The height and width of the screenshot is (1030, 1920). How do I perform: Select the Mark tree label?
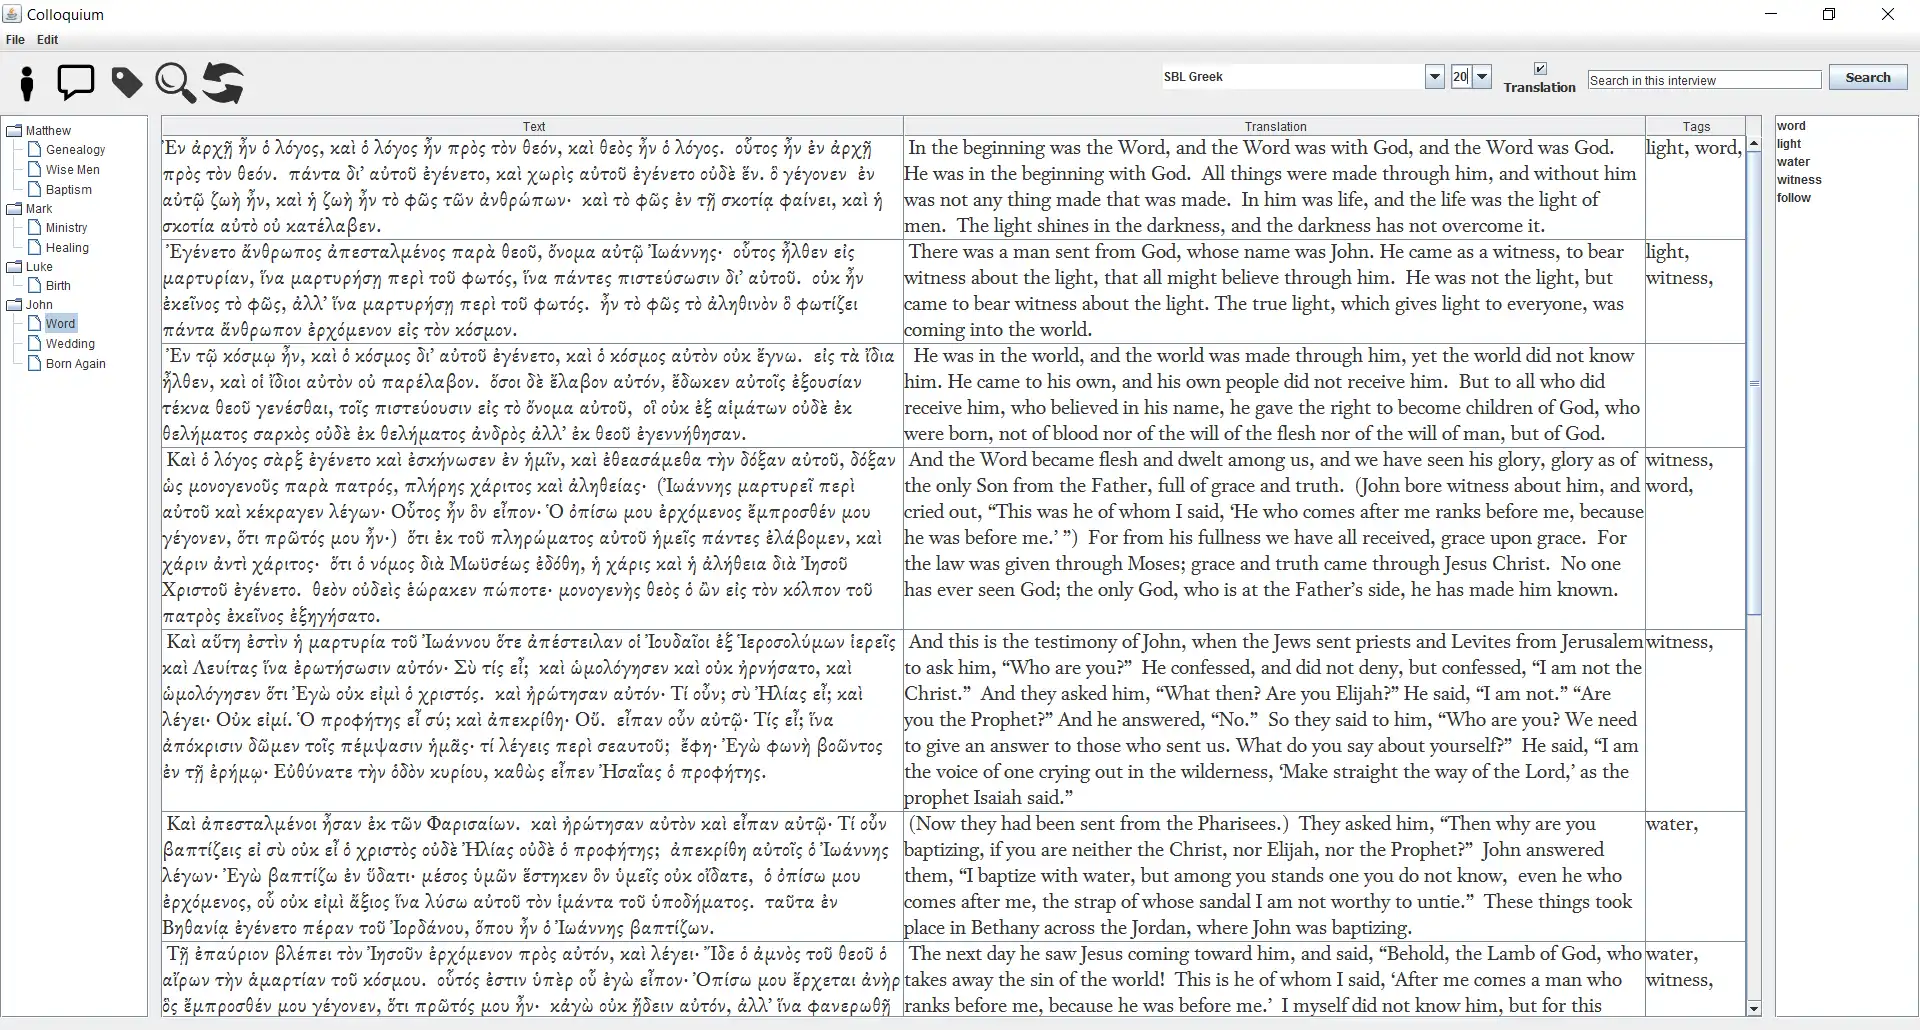pos(39,209)
